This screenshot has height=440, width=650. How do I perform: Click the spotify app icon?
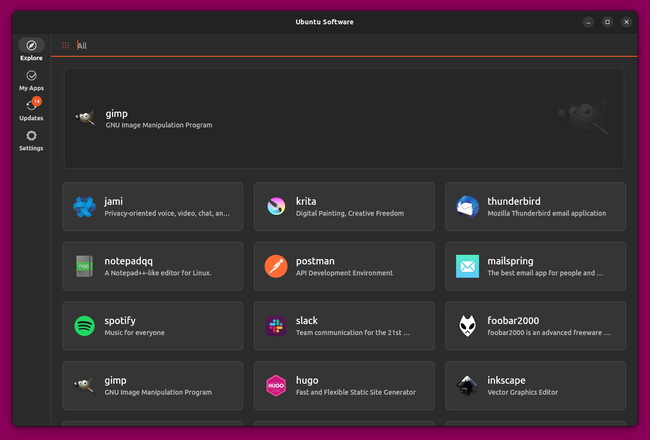click(84, 326)
